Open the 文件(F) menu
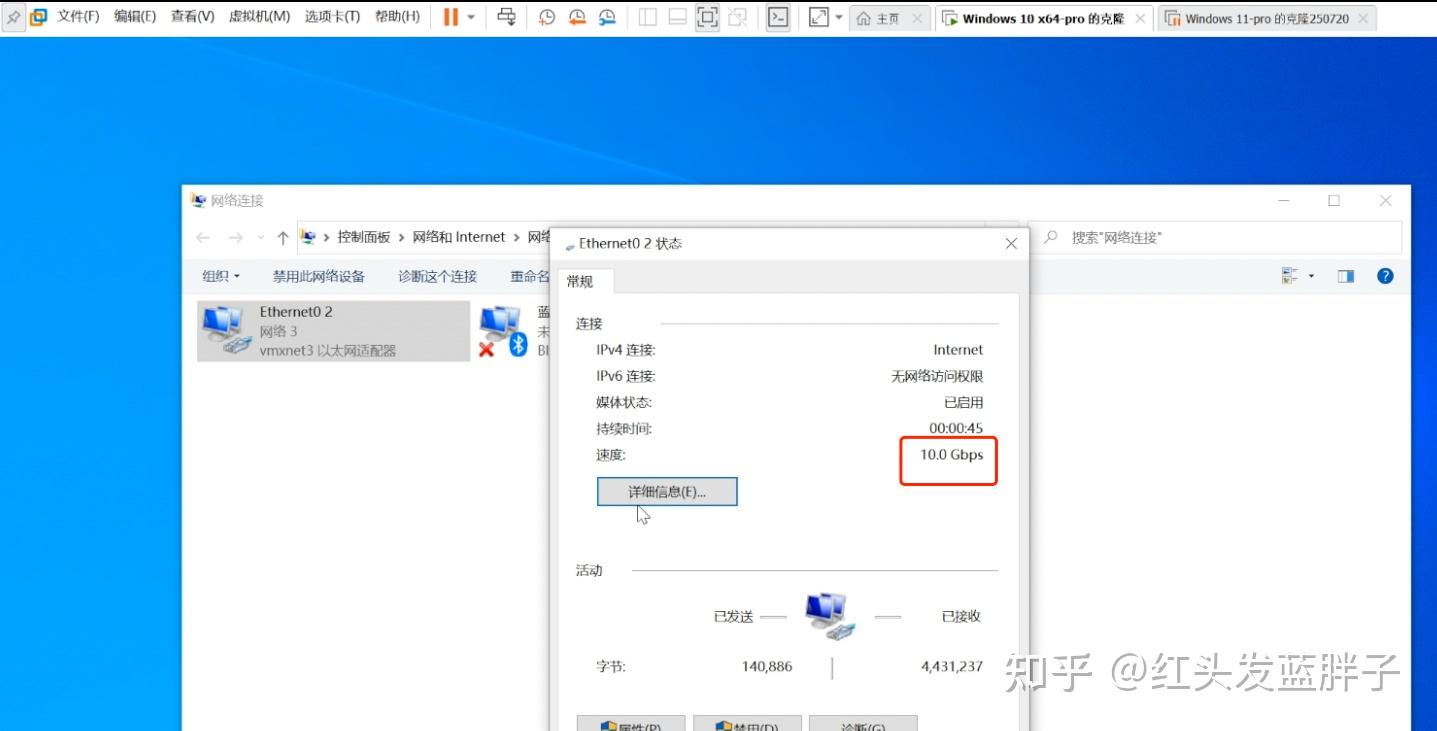This screenshot has width=1437, height=731. pyautogui.click(x=78, y=17)
